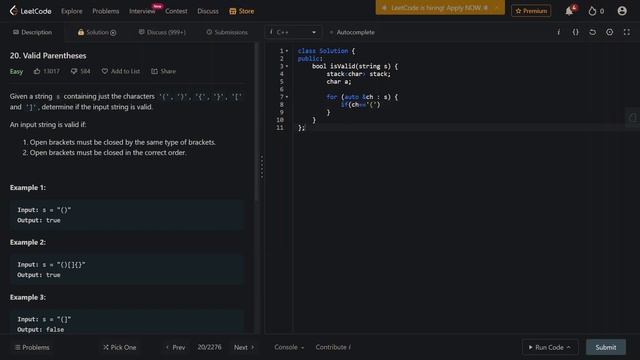Image resolution: width=640 pixels, height=360 pixels.
Task: Click line number 11 in gutter
Action: coord(280,128)
